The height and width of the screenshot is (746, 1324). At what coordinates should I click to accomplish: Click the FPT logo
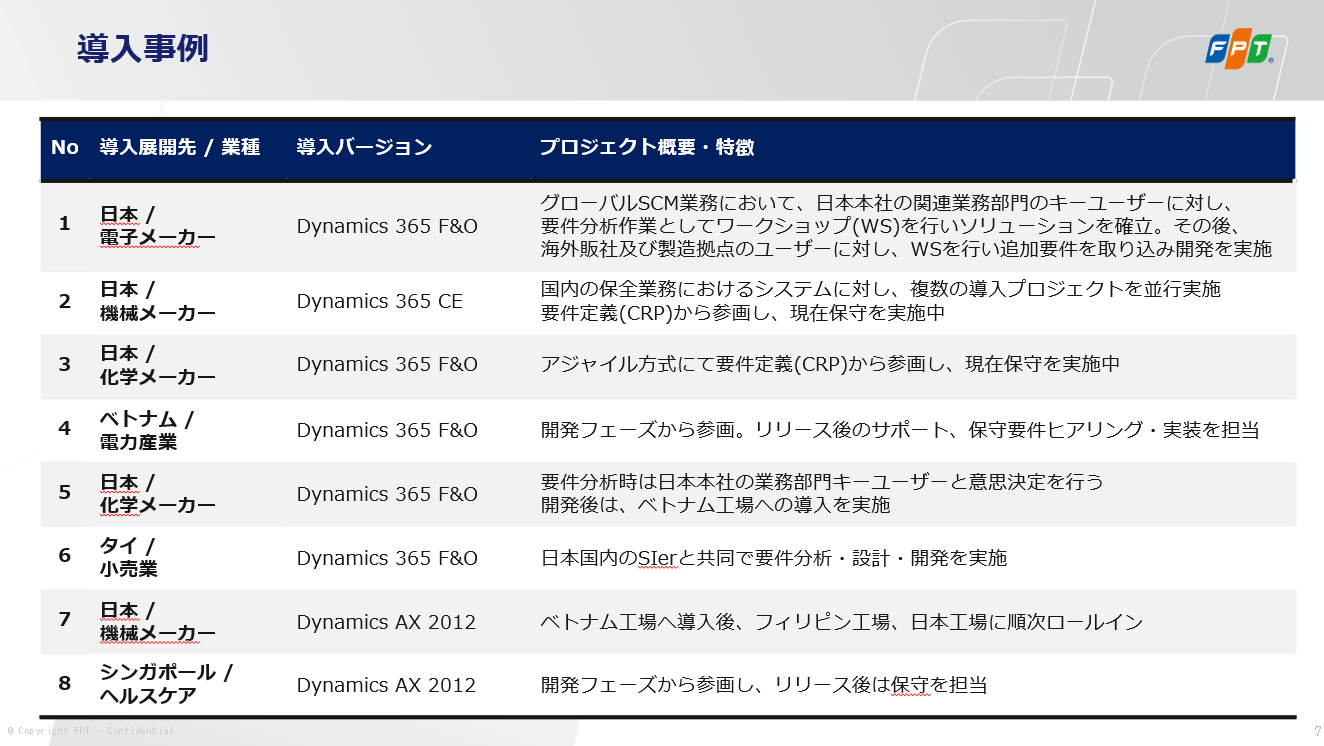[x=1239, y=51]
